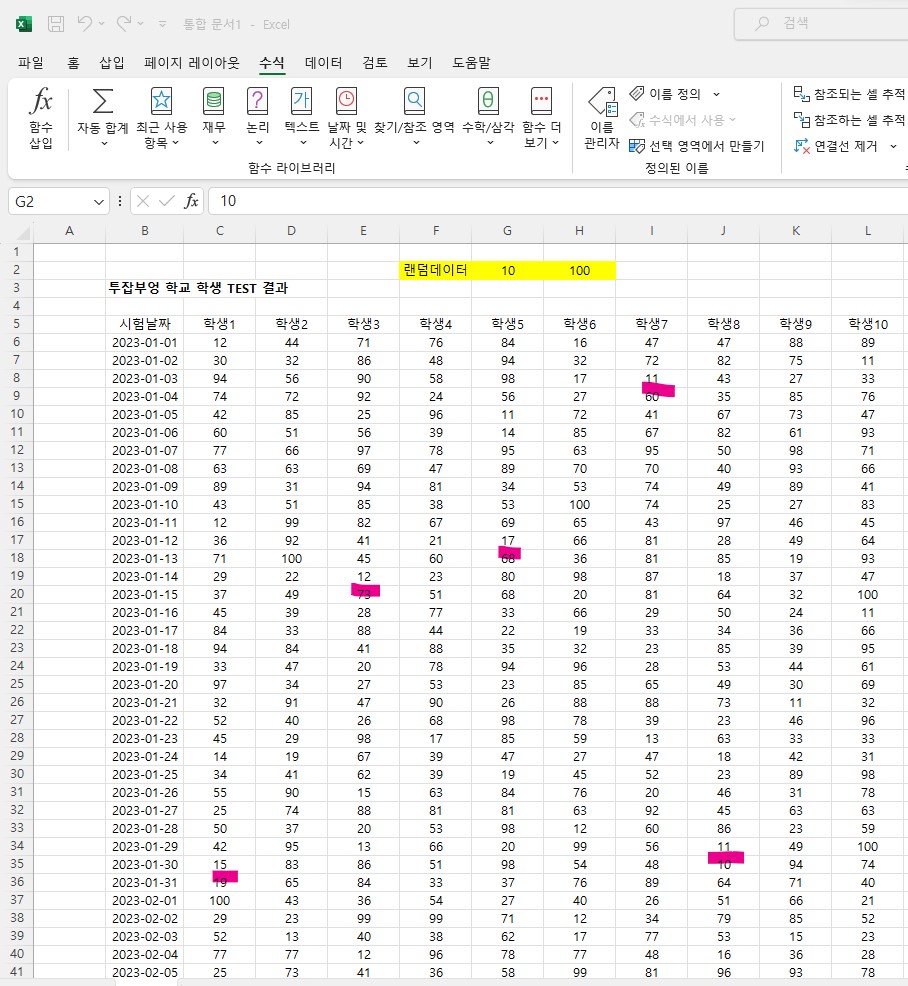The width and height of the screenshot is (908, 986).
Task: Click the Excel app logo icon
Action: 24,24
